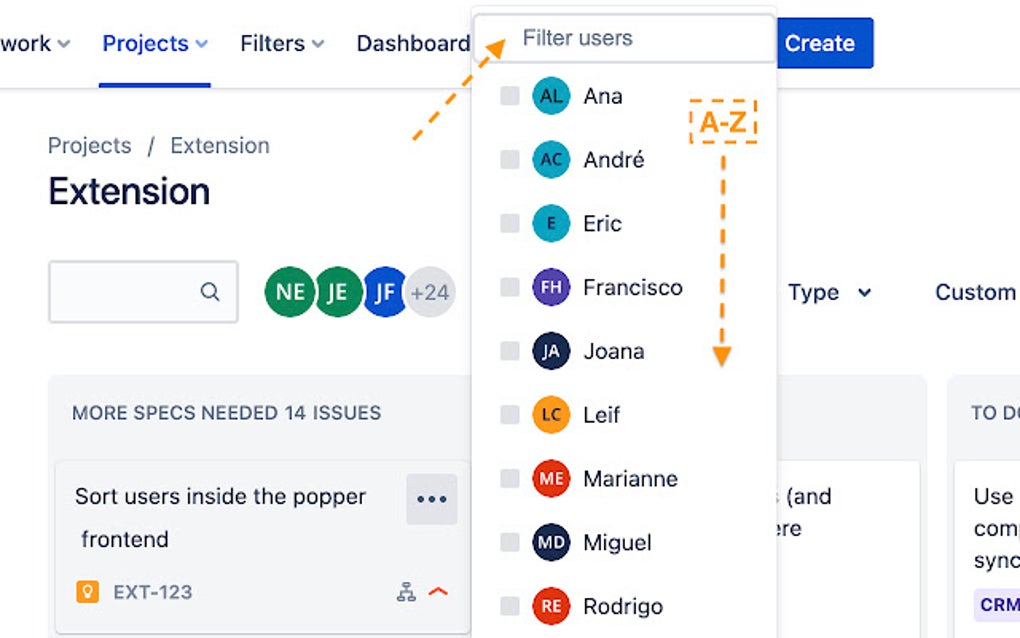Check the checkbox next to Ana
Viewport: 1020px width, 638px height.
coord(509,96)
